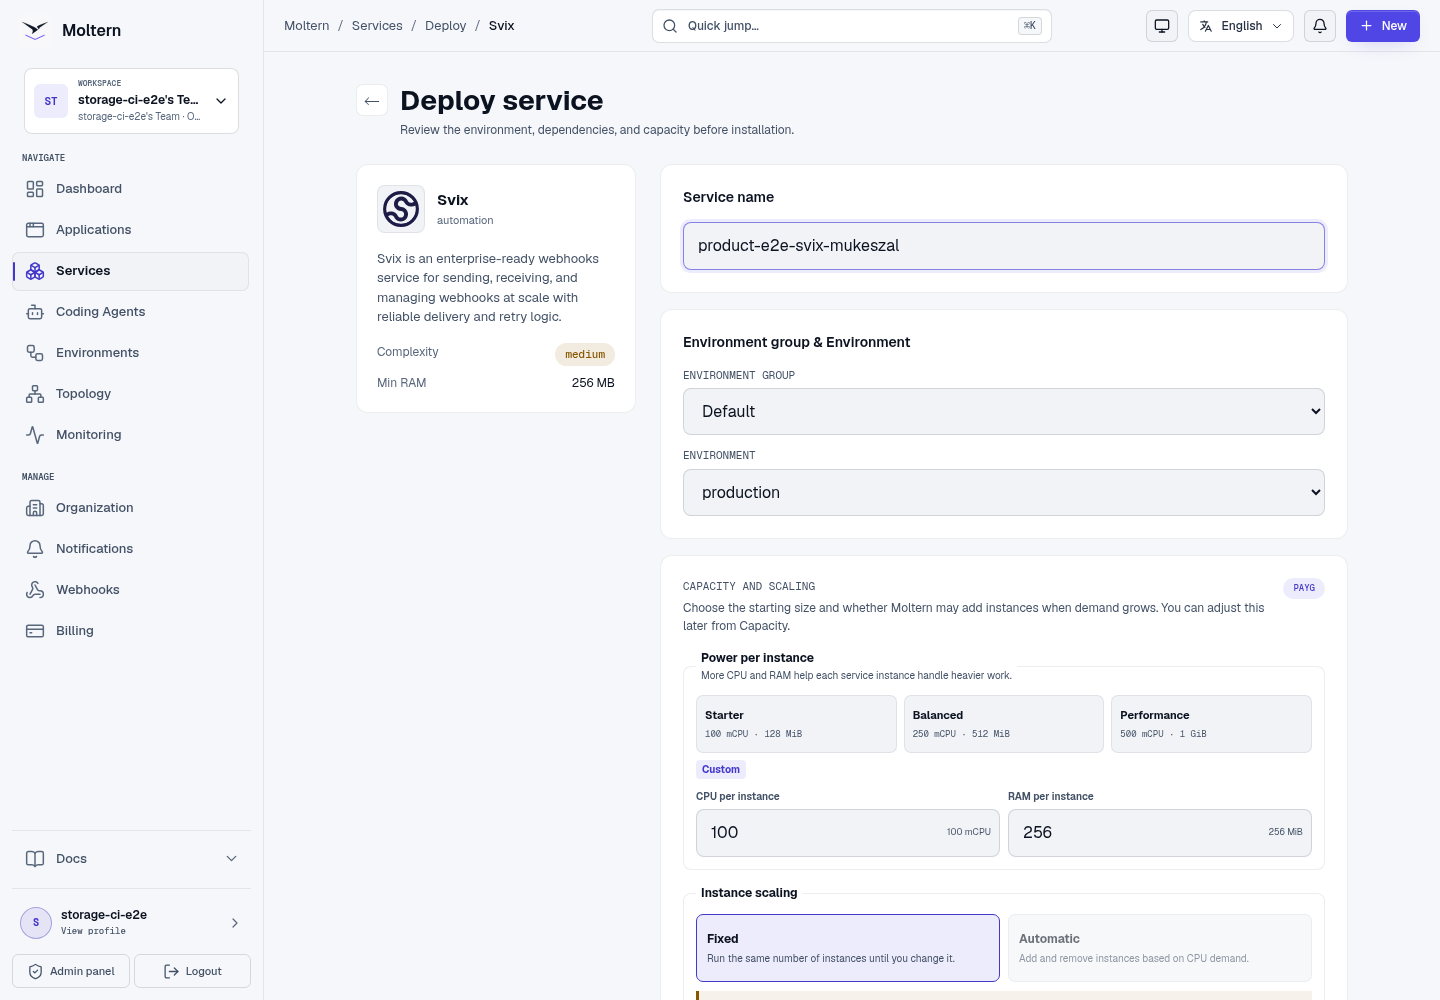This screenshot has width=1440, height=1000.
Task: Open the production environment dropdown
Action: 1004,493
